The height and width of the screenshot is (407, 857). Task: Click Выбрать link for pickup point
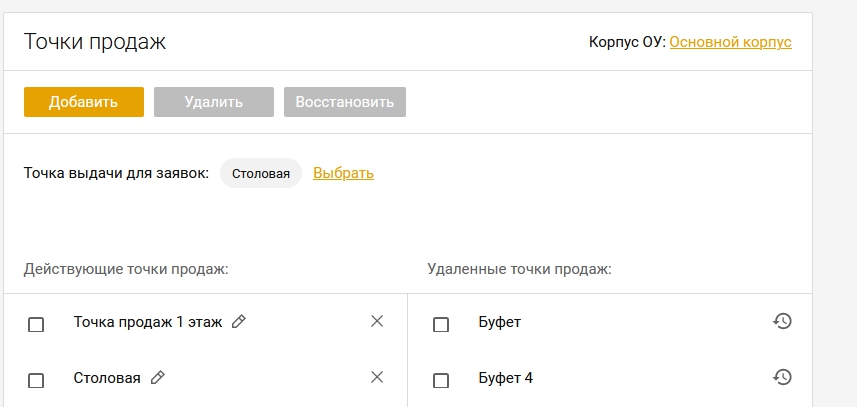pos(343,173)
